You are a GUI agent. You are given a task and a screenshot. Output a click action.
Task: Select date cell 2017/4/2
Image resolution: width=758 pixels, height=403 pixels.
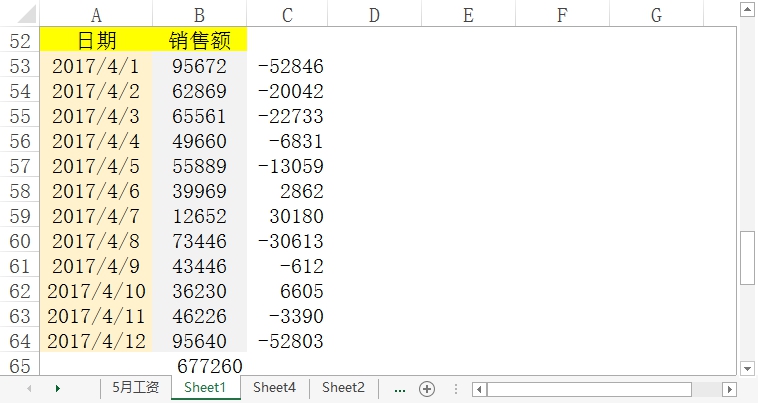pos(96,90)
